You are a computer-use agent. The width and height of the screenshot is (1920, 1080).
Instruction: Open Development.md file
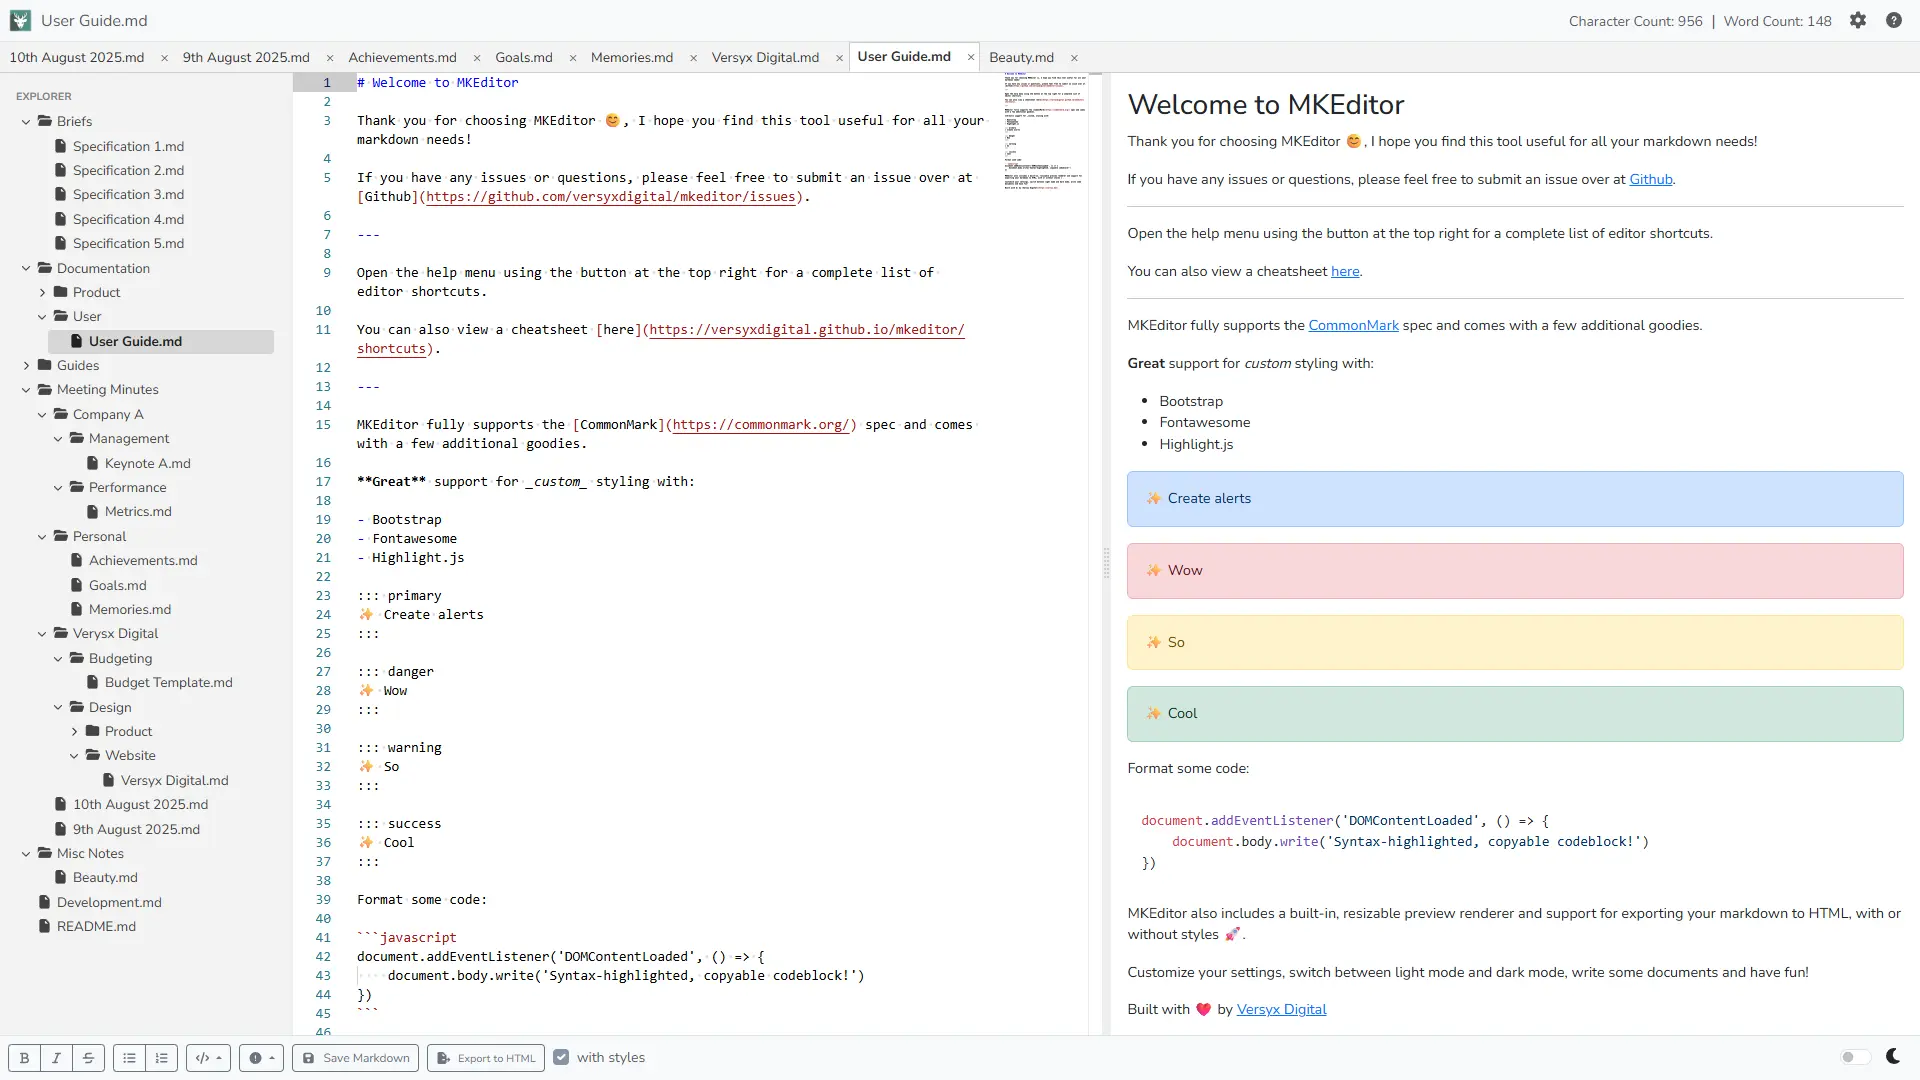click(x=109, y=902)
